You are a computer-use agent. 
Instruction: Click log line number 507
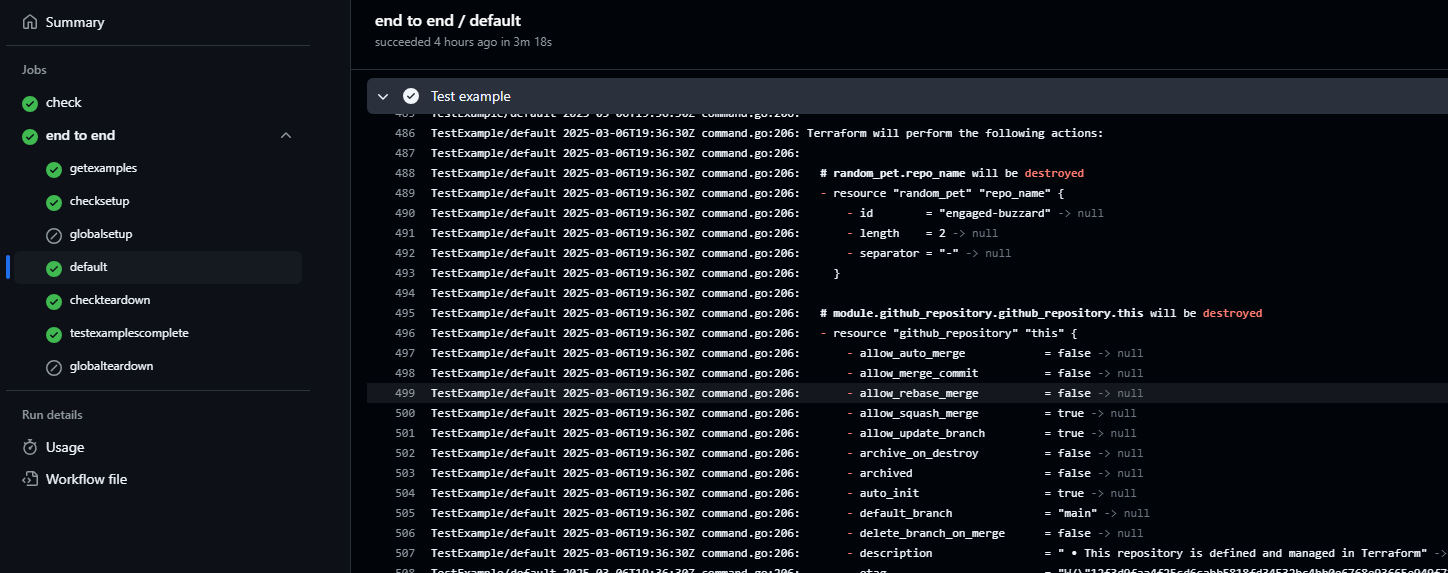coord(405,553)
